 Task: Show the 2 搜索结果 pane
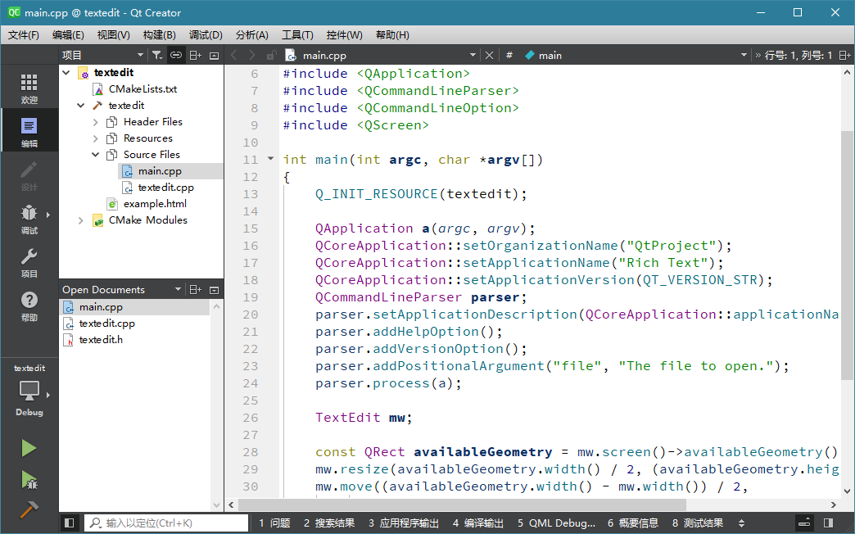329,523
